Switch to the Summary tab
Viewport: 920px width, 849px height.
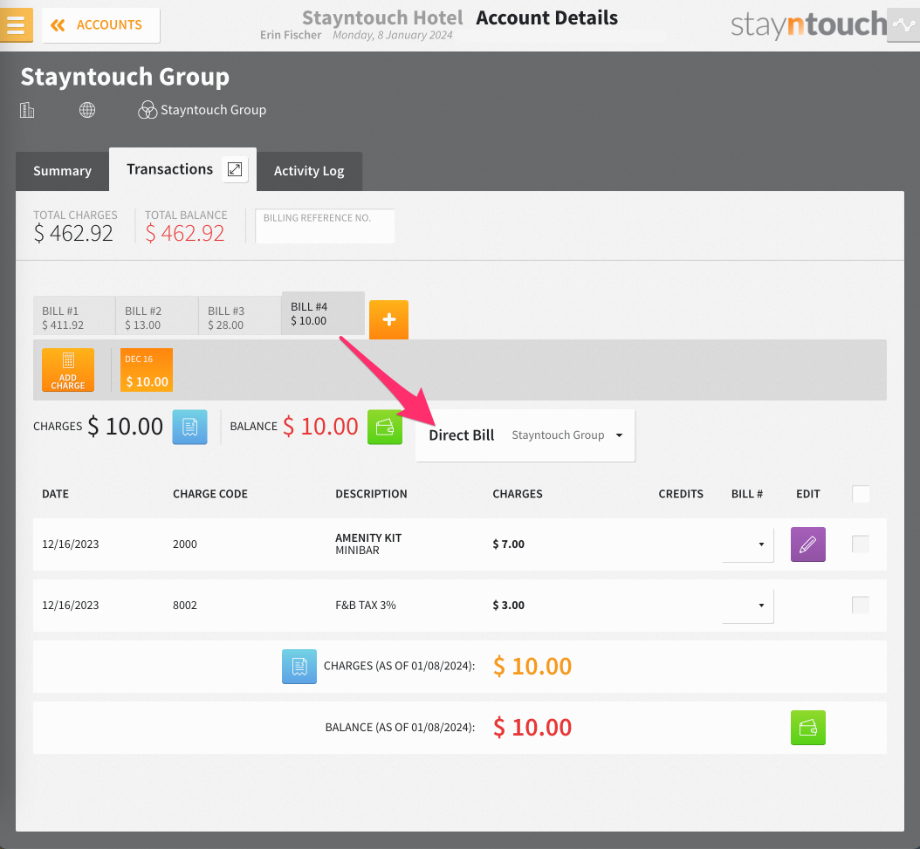[62, 171]
